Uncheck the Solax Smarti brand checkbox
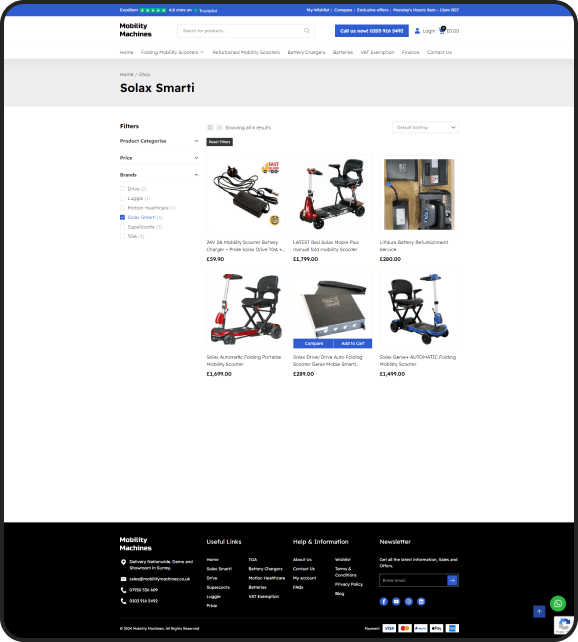The width and height of the screenshot is (578, 642). (x=122, y=217)
